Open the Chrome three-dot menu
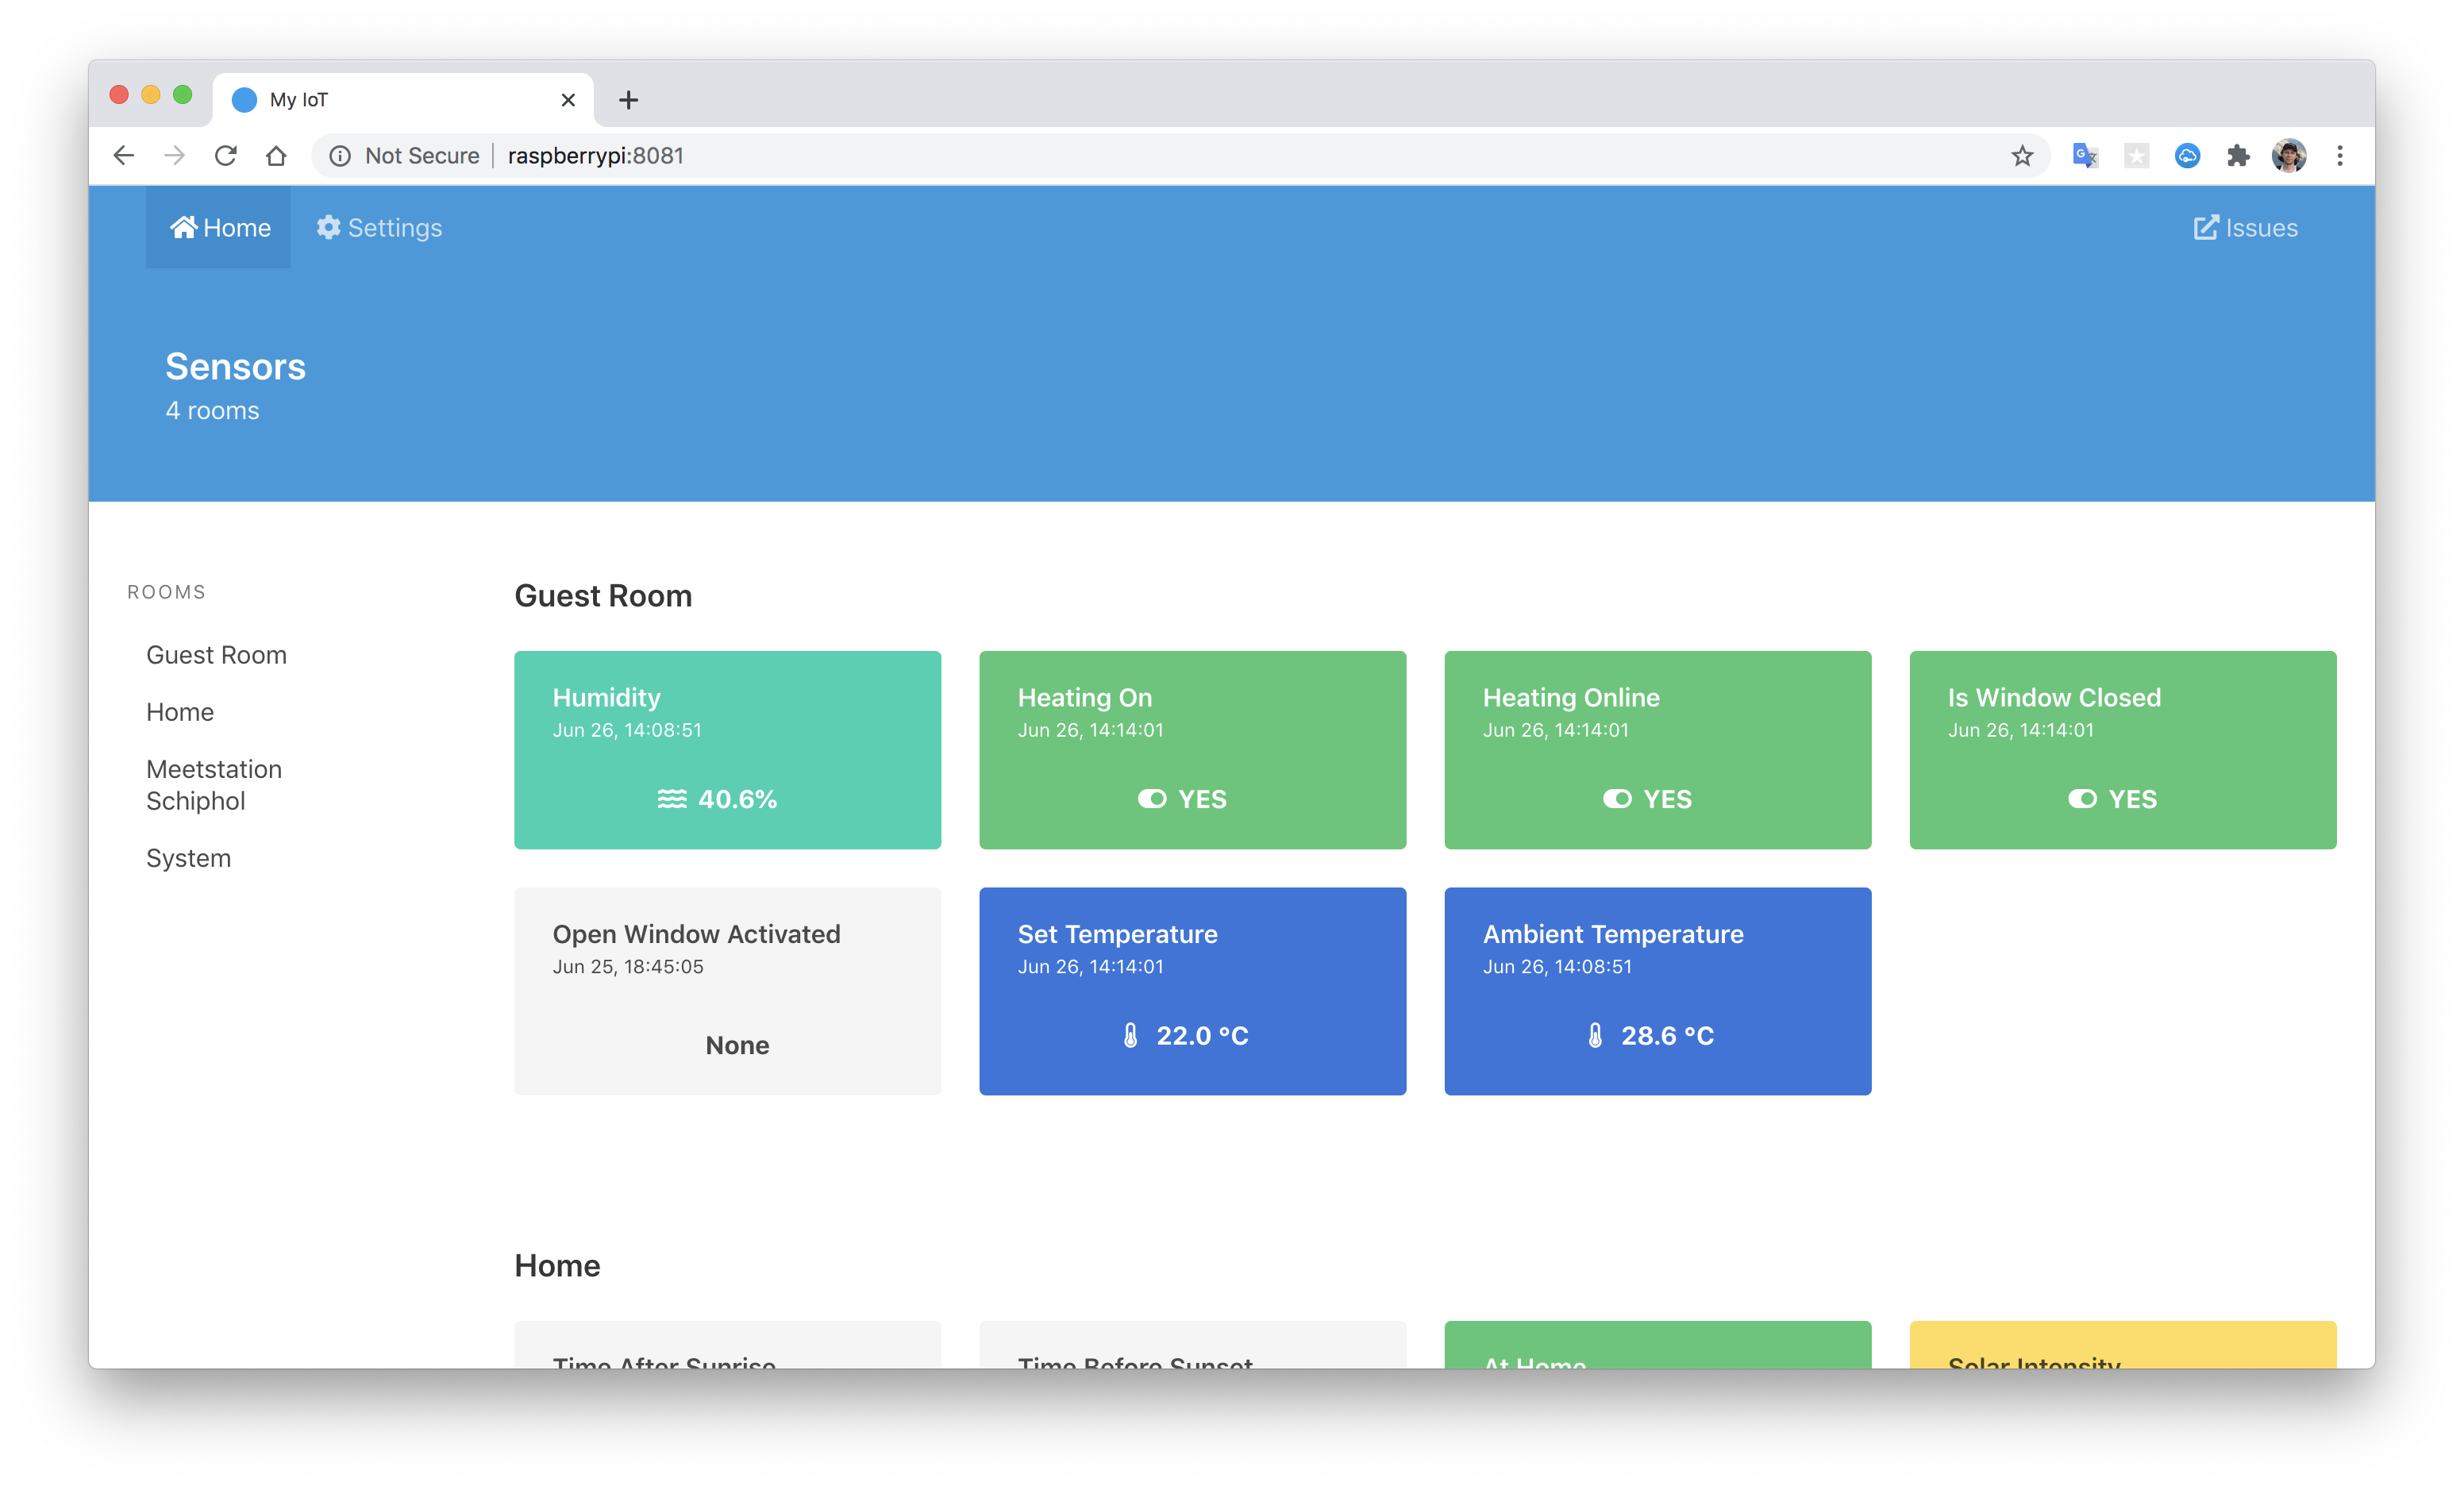The height and width of the screenshot is (1486, 2464). tap(2340, 156)
